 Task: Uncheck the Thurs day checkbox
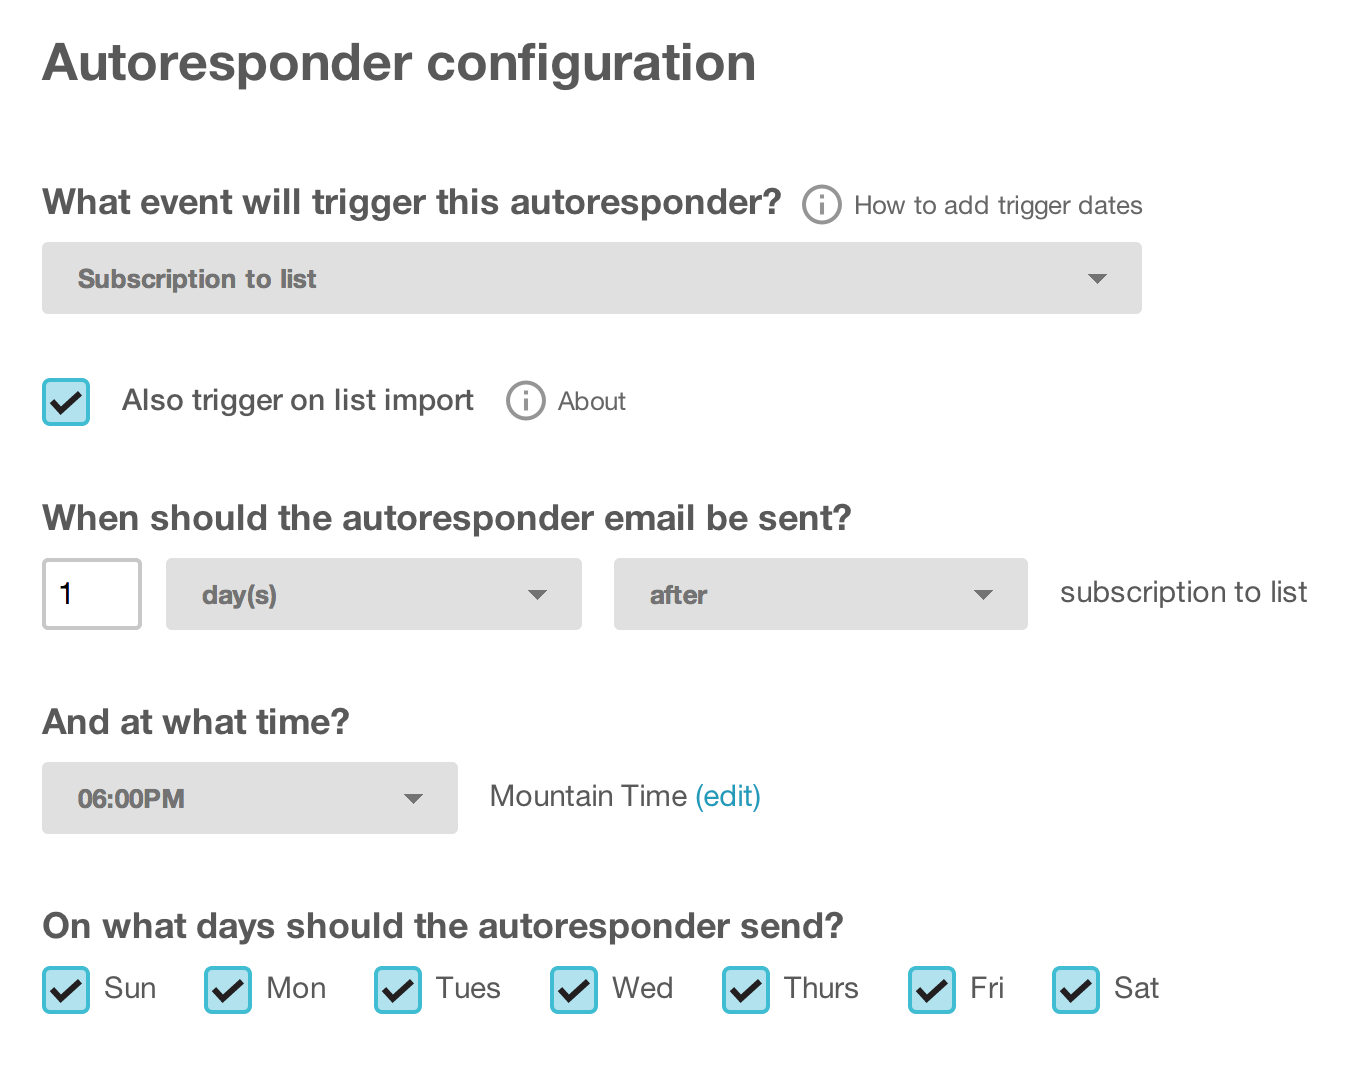point(745,990)
